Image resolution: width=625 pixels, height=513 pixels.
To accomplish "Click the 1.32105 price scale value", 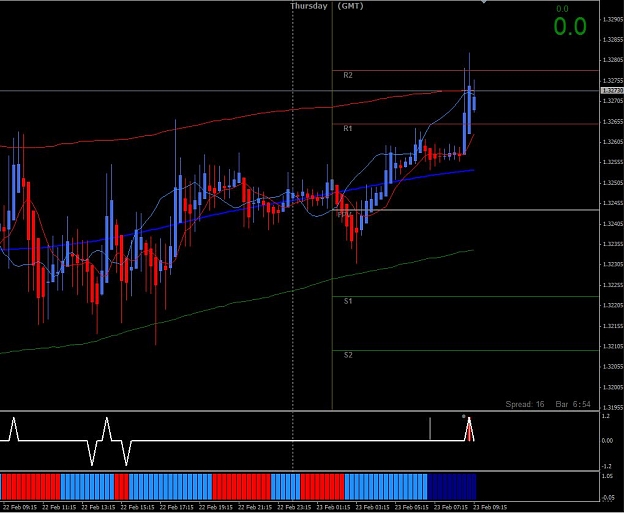I will 613,346.
